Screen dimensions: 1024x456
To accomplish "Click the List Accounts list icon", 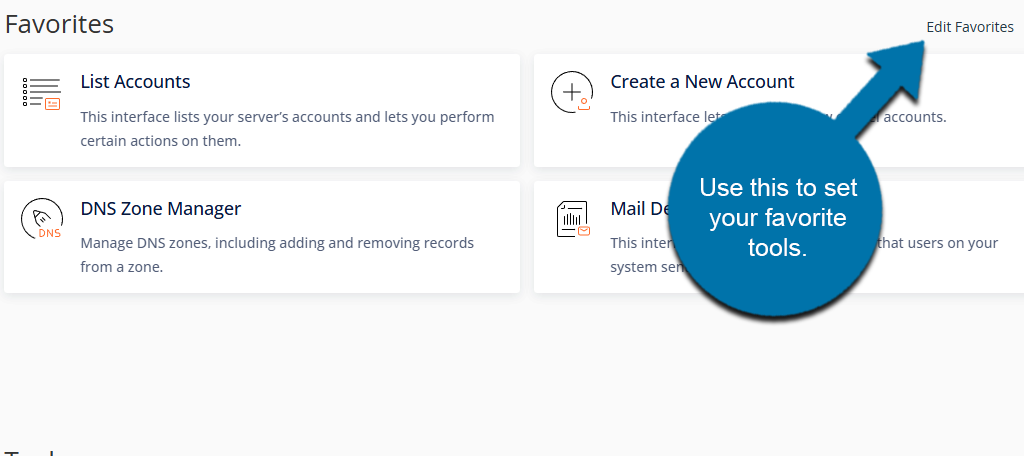I will point(41,93).
